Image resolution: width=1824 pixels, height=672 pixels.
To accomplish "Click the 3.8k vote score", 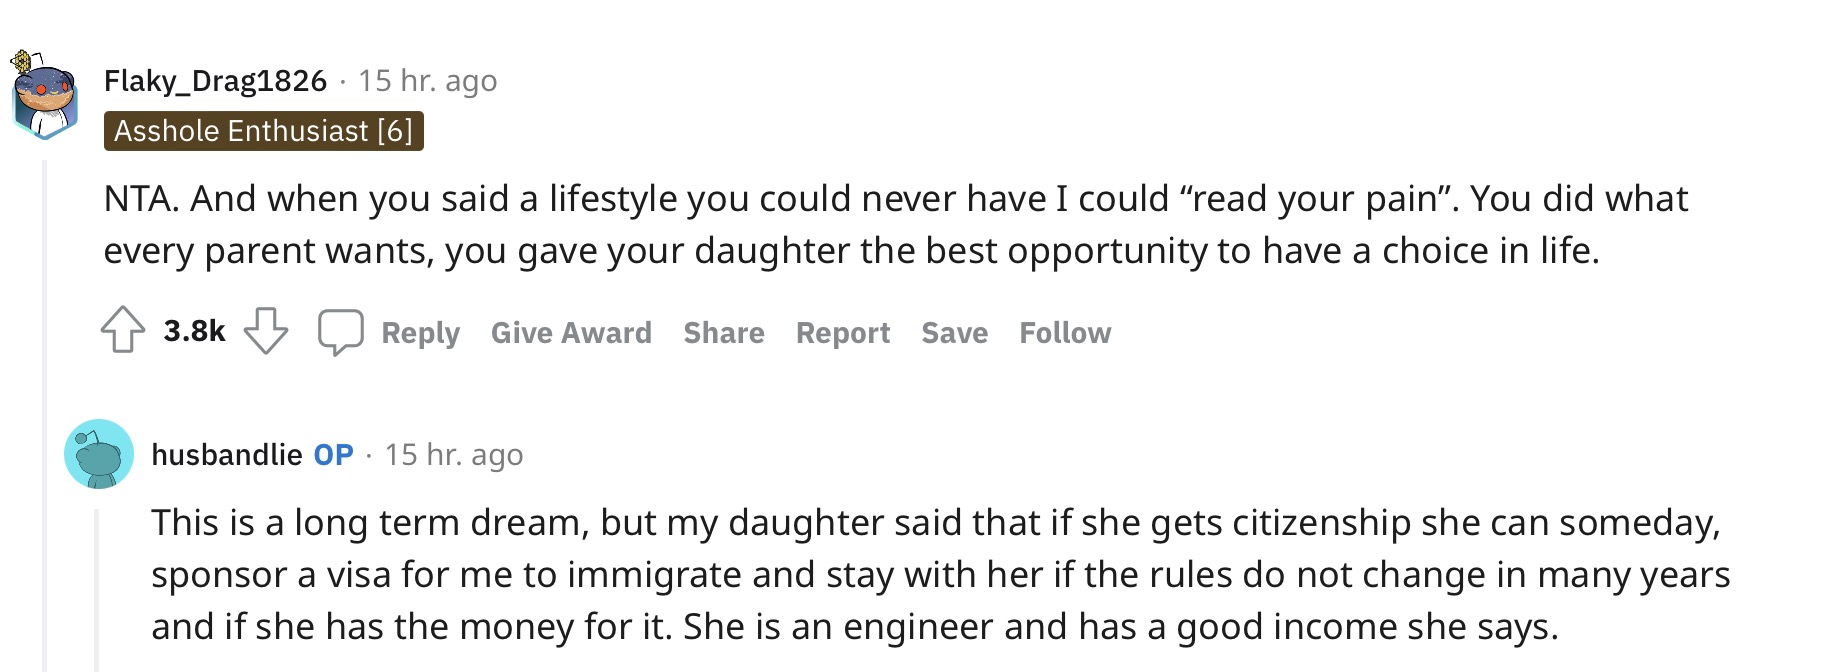I will [194, 331].
